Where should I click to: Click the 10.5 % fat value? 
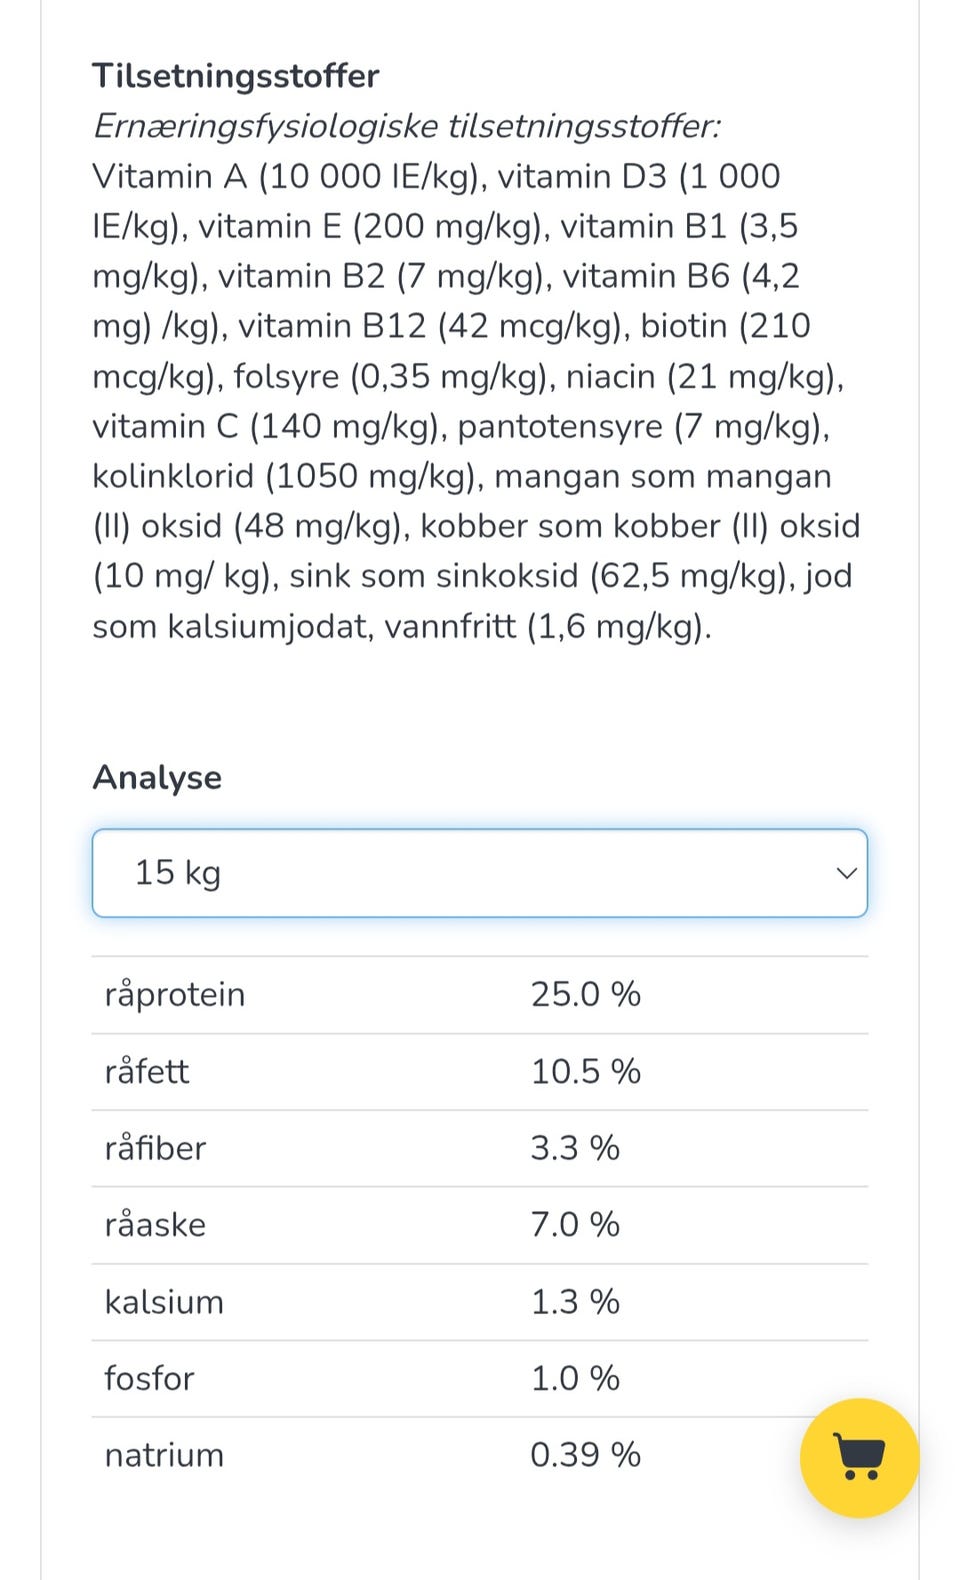[x=585, y=1071]
